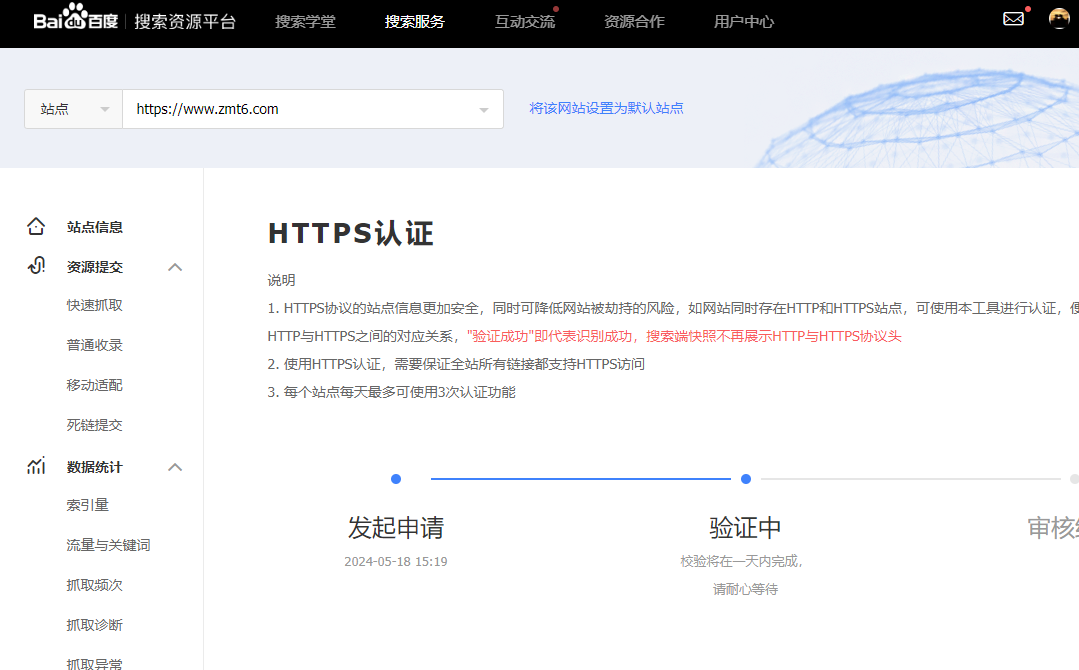Open the 站点 type dropdown
The width and height of the screenshot is (1079, 670).
click(x=74, y=109)
